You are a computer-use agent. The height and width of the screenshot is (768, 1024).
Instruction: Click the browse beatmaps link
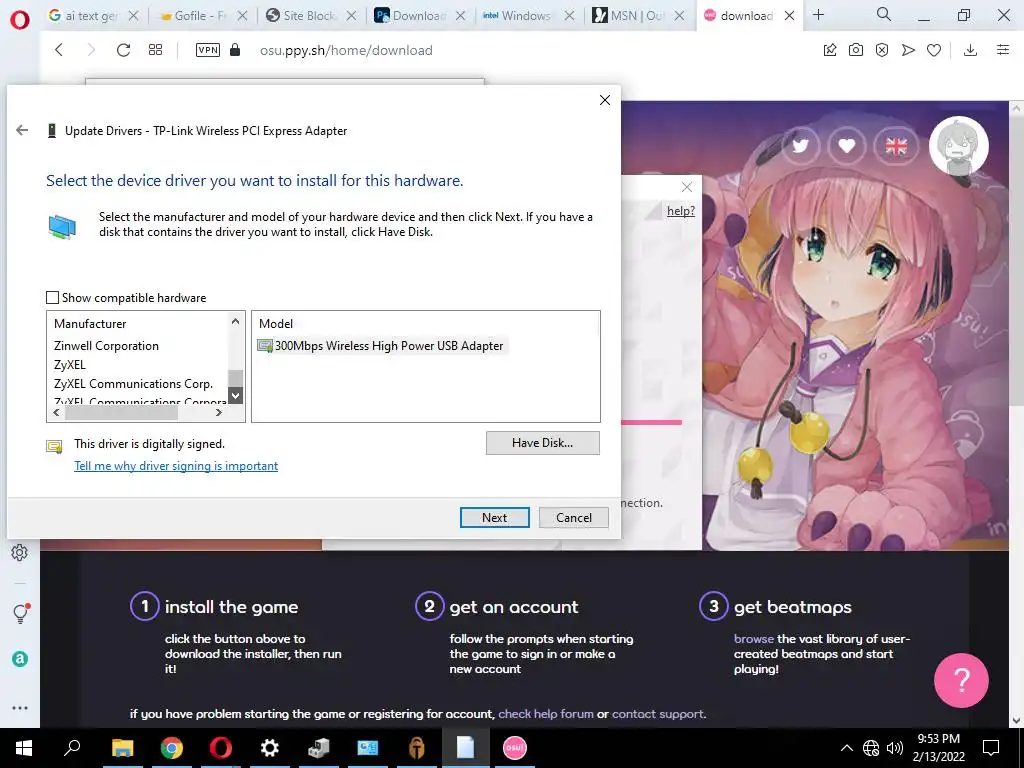[754, 639]
